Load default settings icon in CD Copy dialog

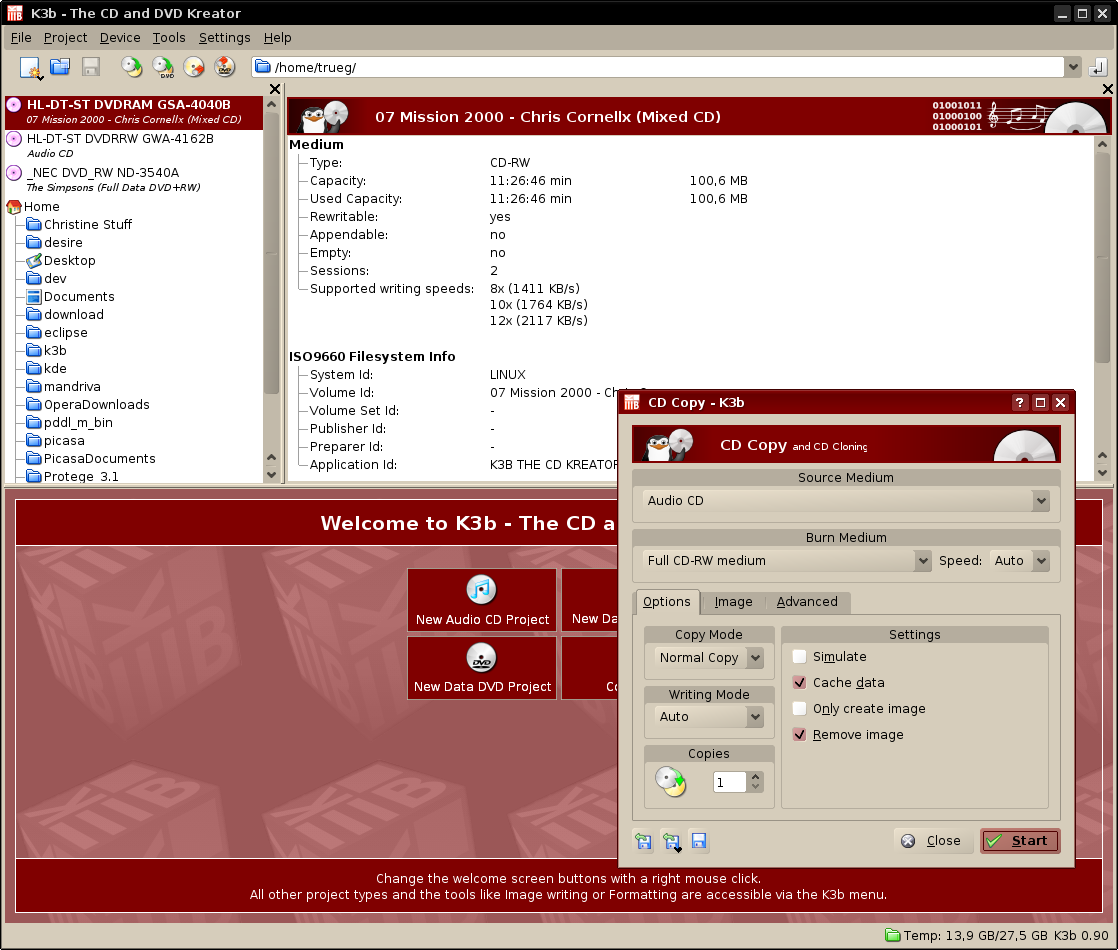click(644, 842)
